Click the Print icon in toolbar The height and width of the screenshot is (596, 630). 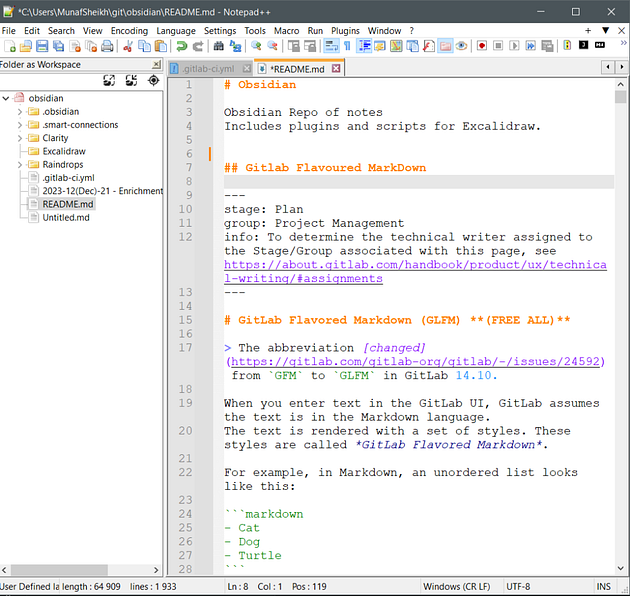click(107, 46)
